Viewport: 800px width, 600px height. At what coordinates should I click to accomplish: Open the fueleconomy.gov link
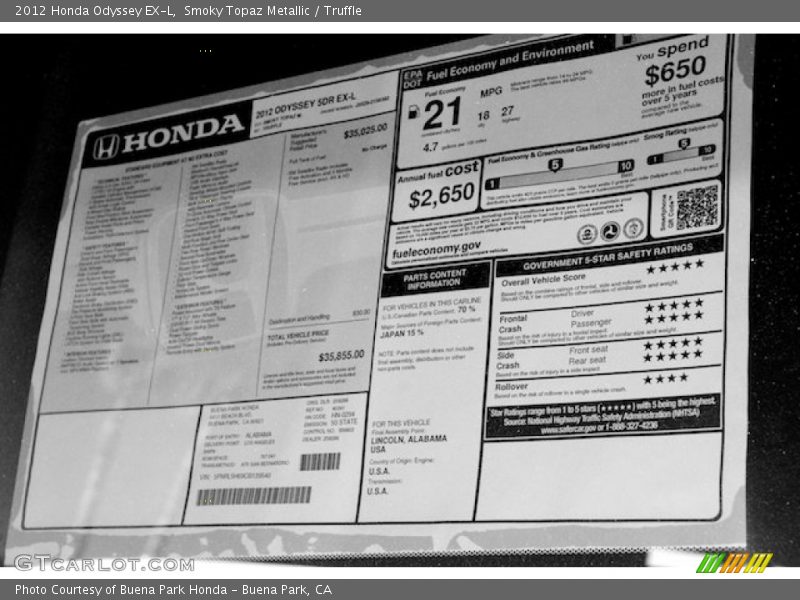(x=436, y=249)
